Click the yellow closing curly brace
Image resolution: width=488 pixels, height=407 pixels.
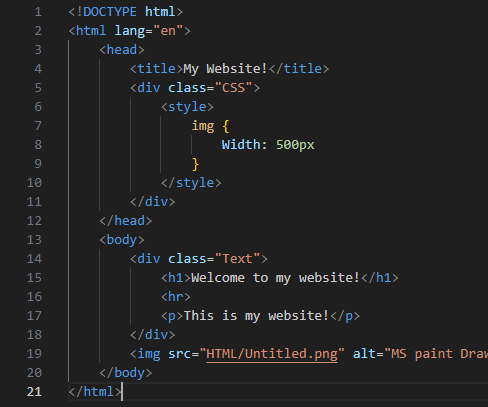(195, 164)
